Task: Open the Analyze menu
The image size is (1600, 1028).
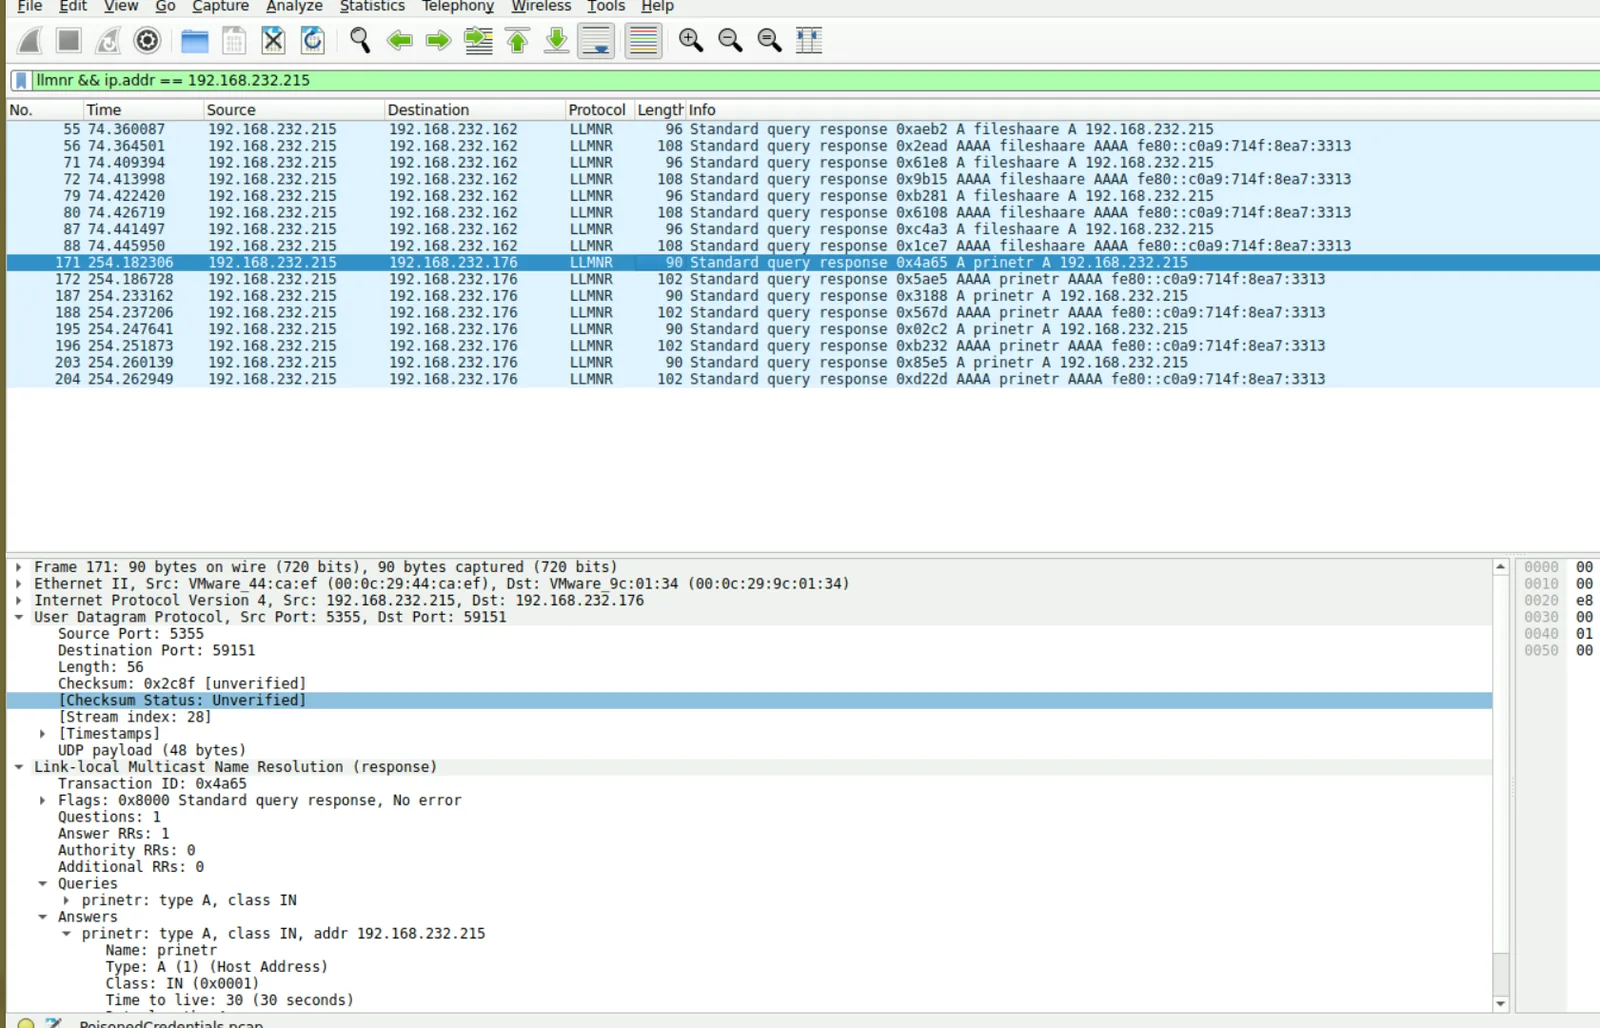Action: point(294,6)
